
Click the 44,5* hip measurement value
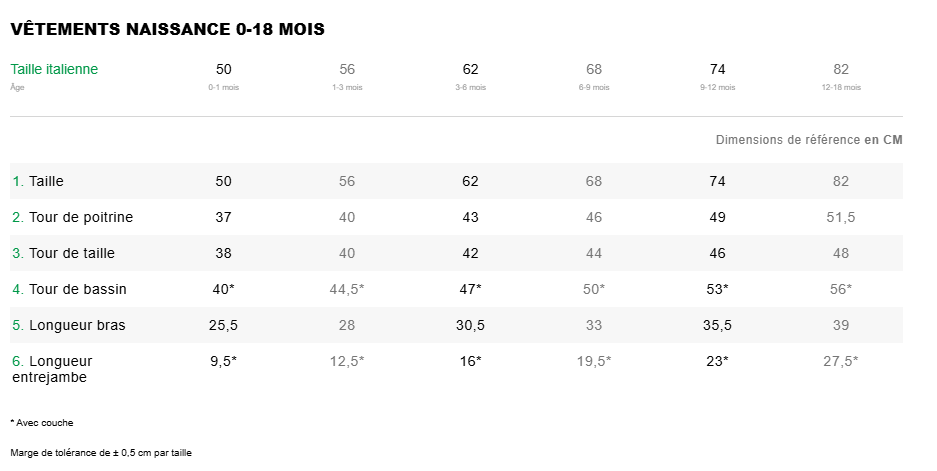(347, 289)
